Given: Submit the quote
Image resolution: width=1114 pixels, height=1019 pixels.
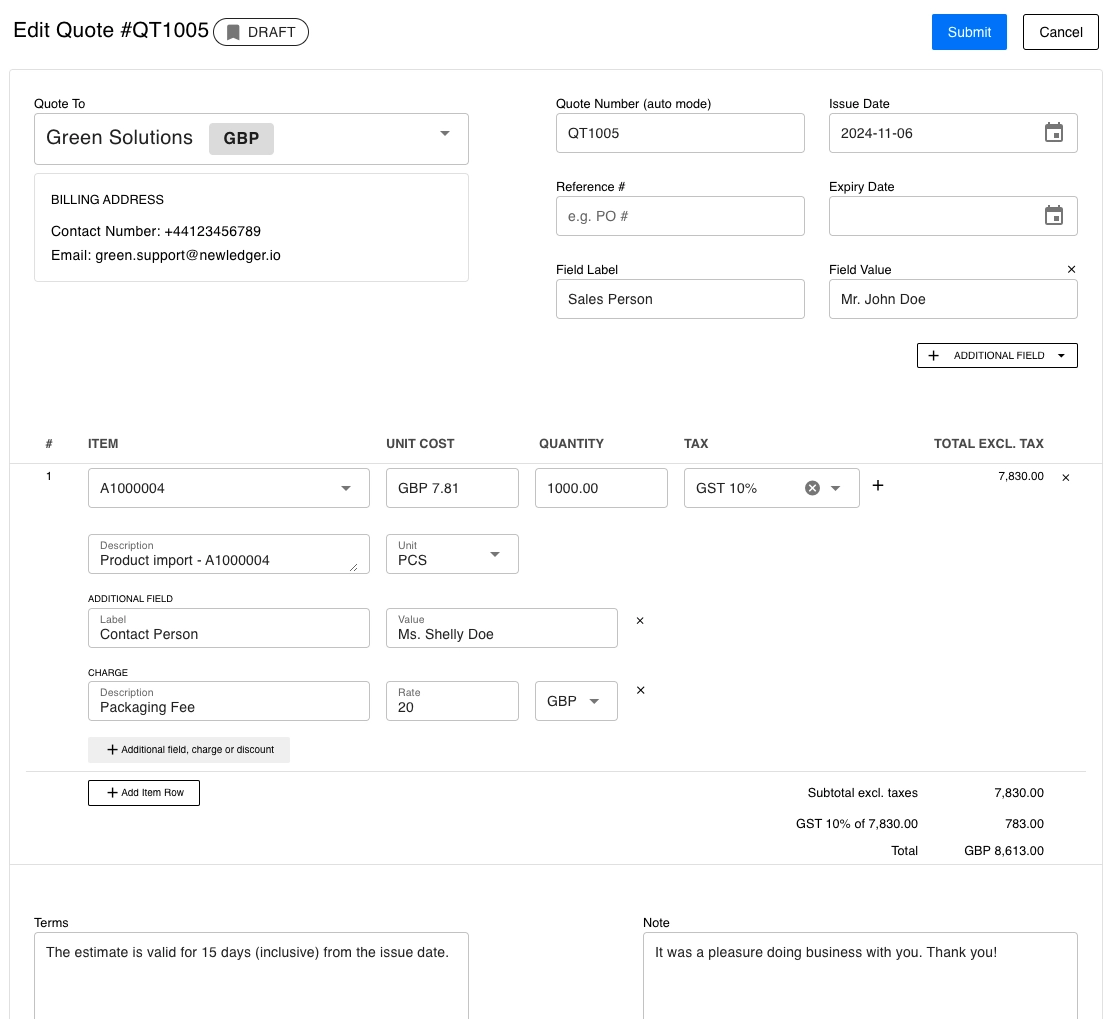Looking at the screenshot, I should (968, 31).
